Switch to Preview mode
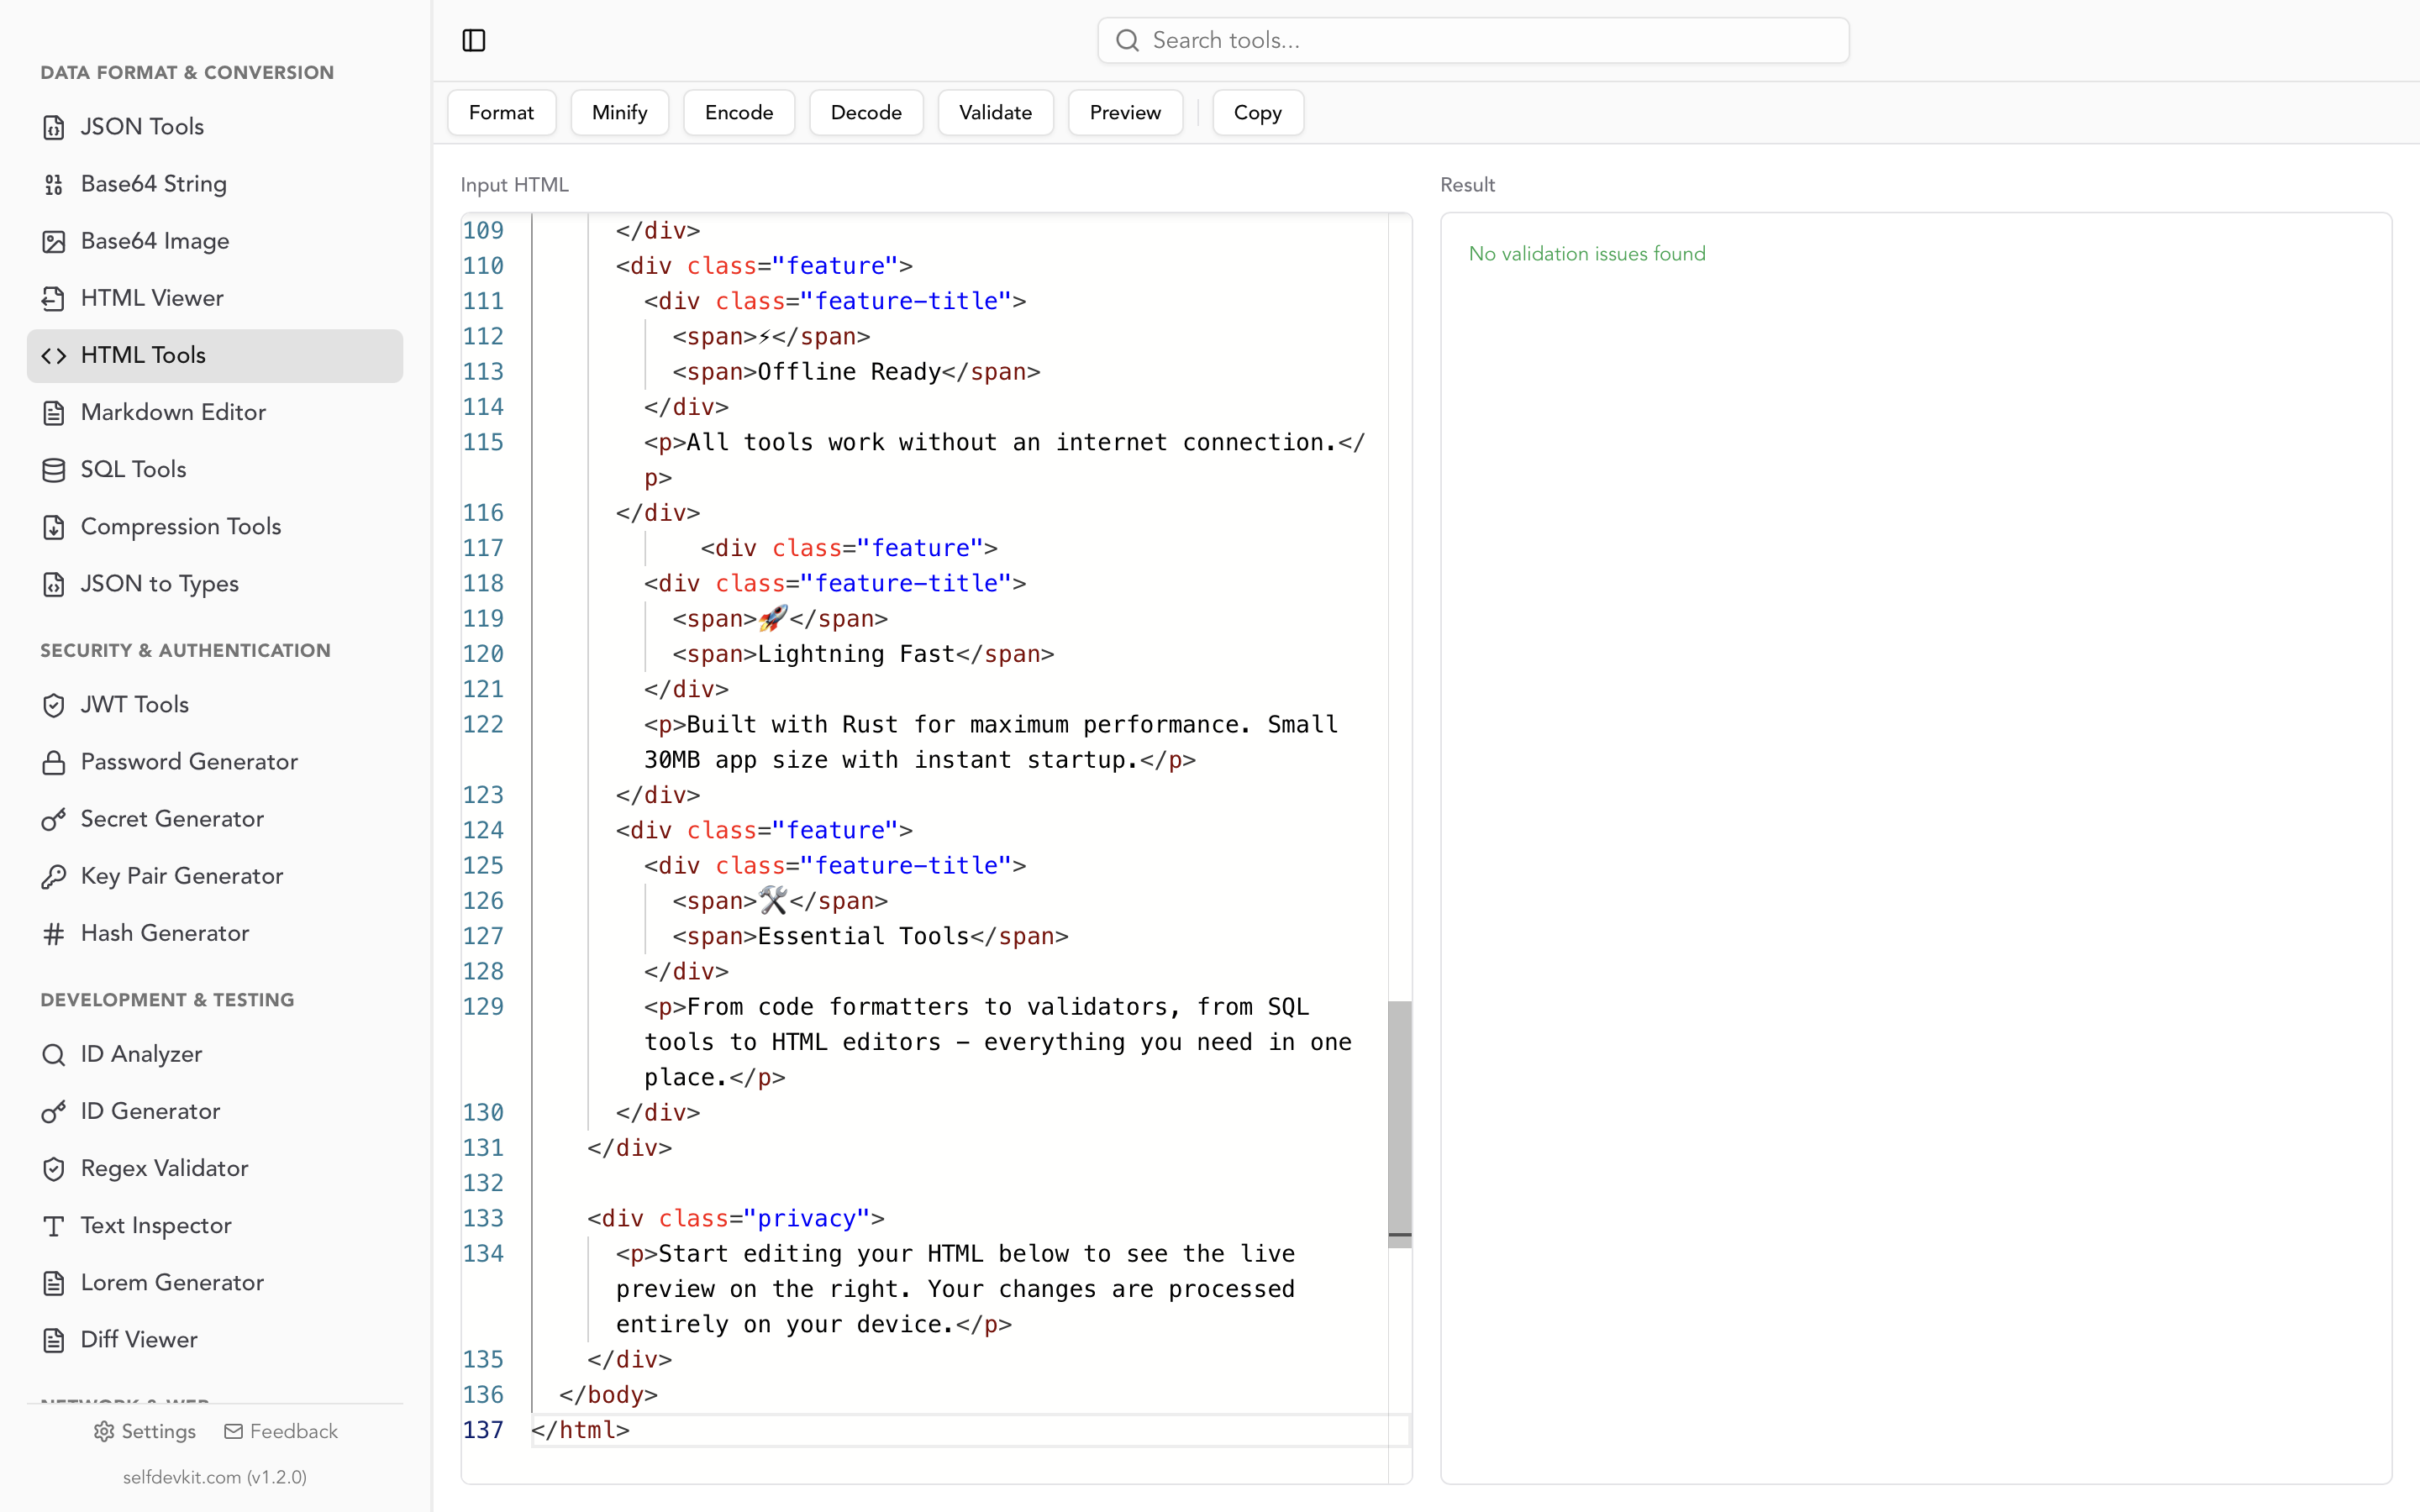The width and height of the screenshot is (2420, 1512). point(1124,112)
